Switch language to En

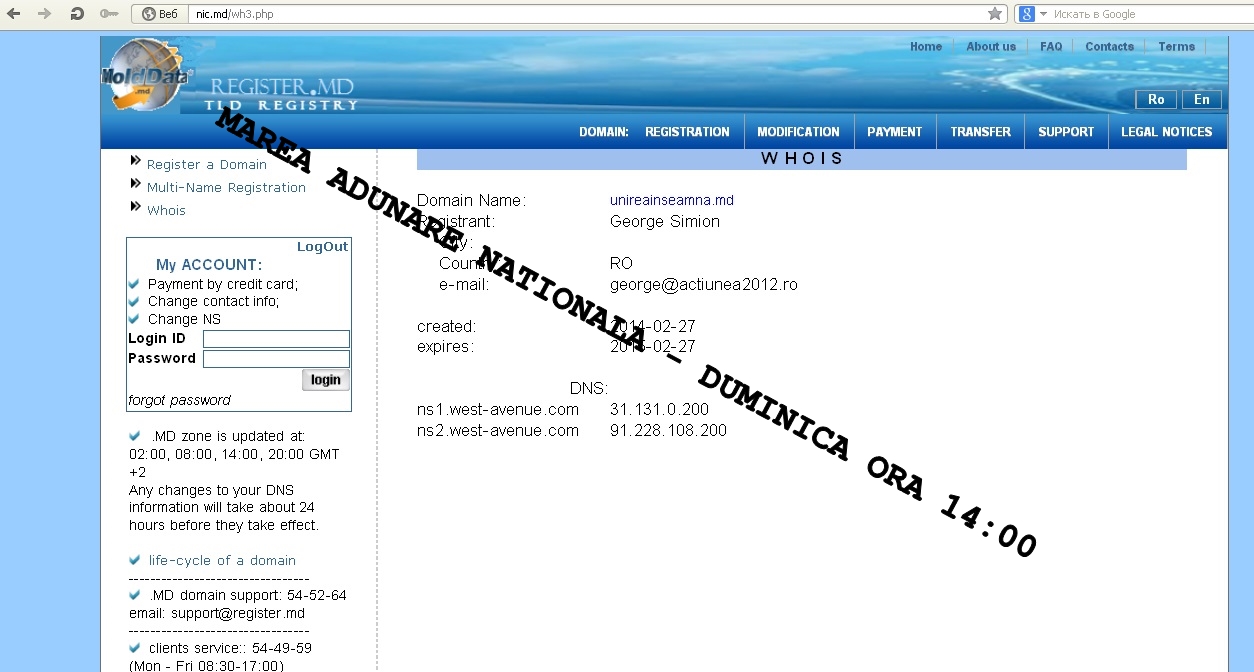pos(1202,99)
